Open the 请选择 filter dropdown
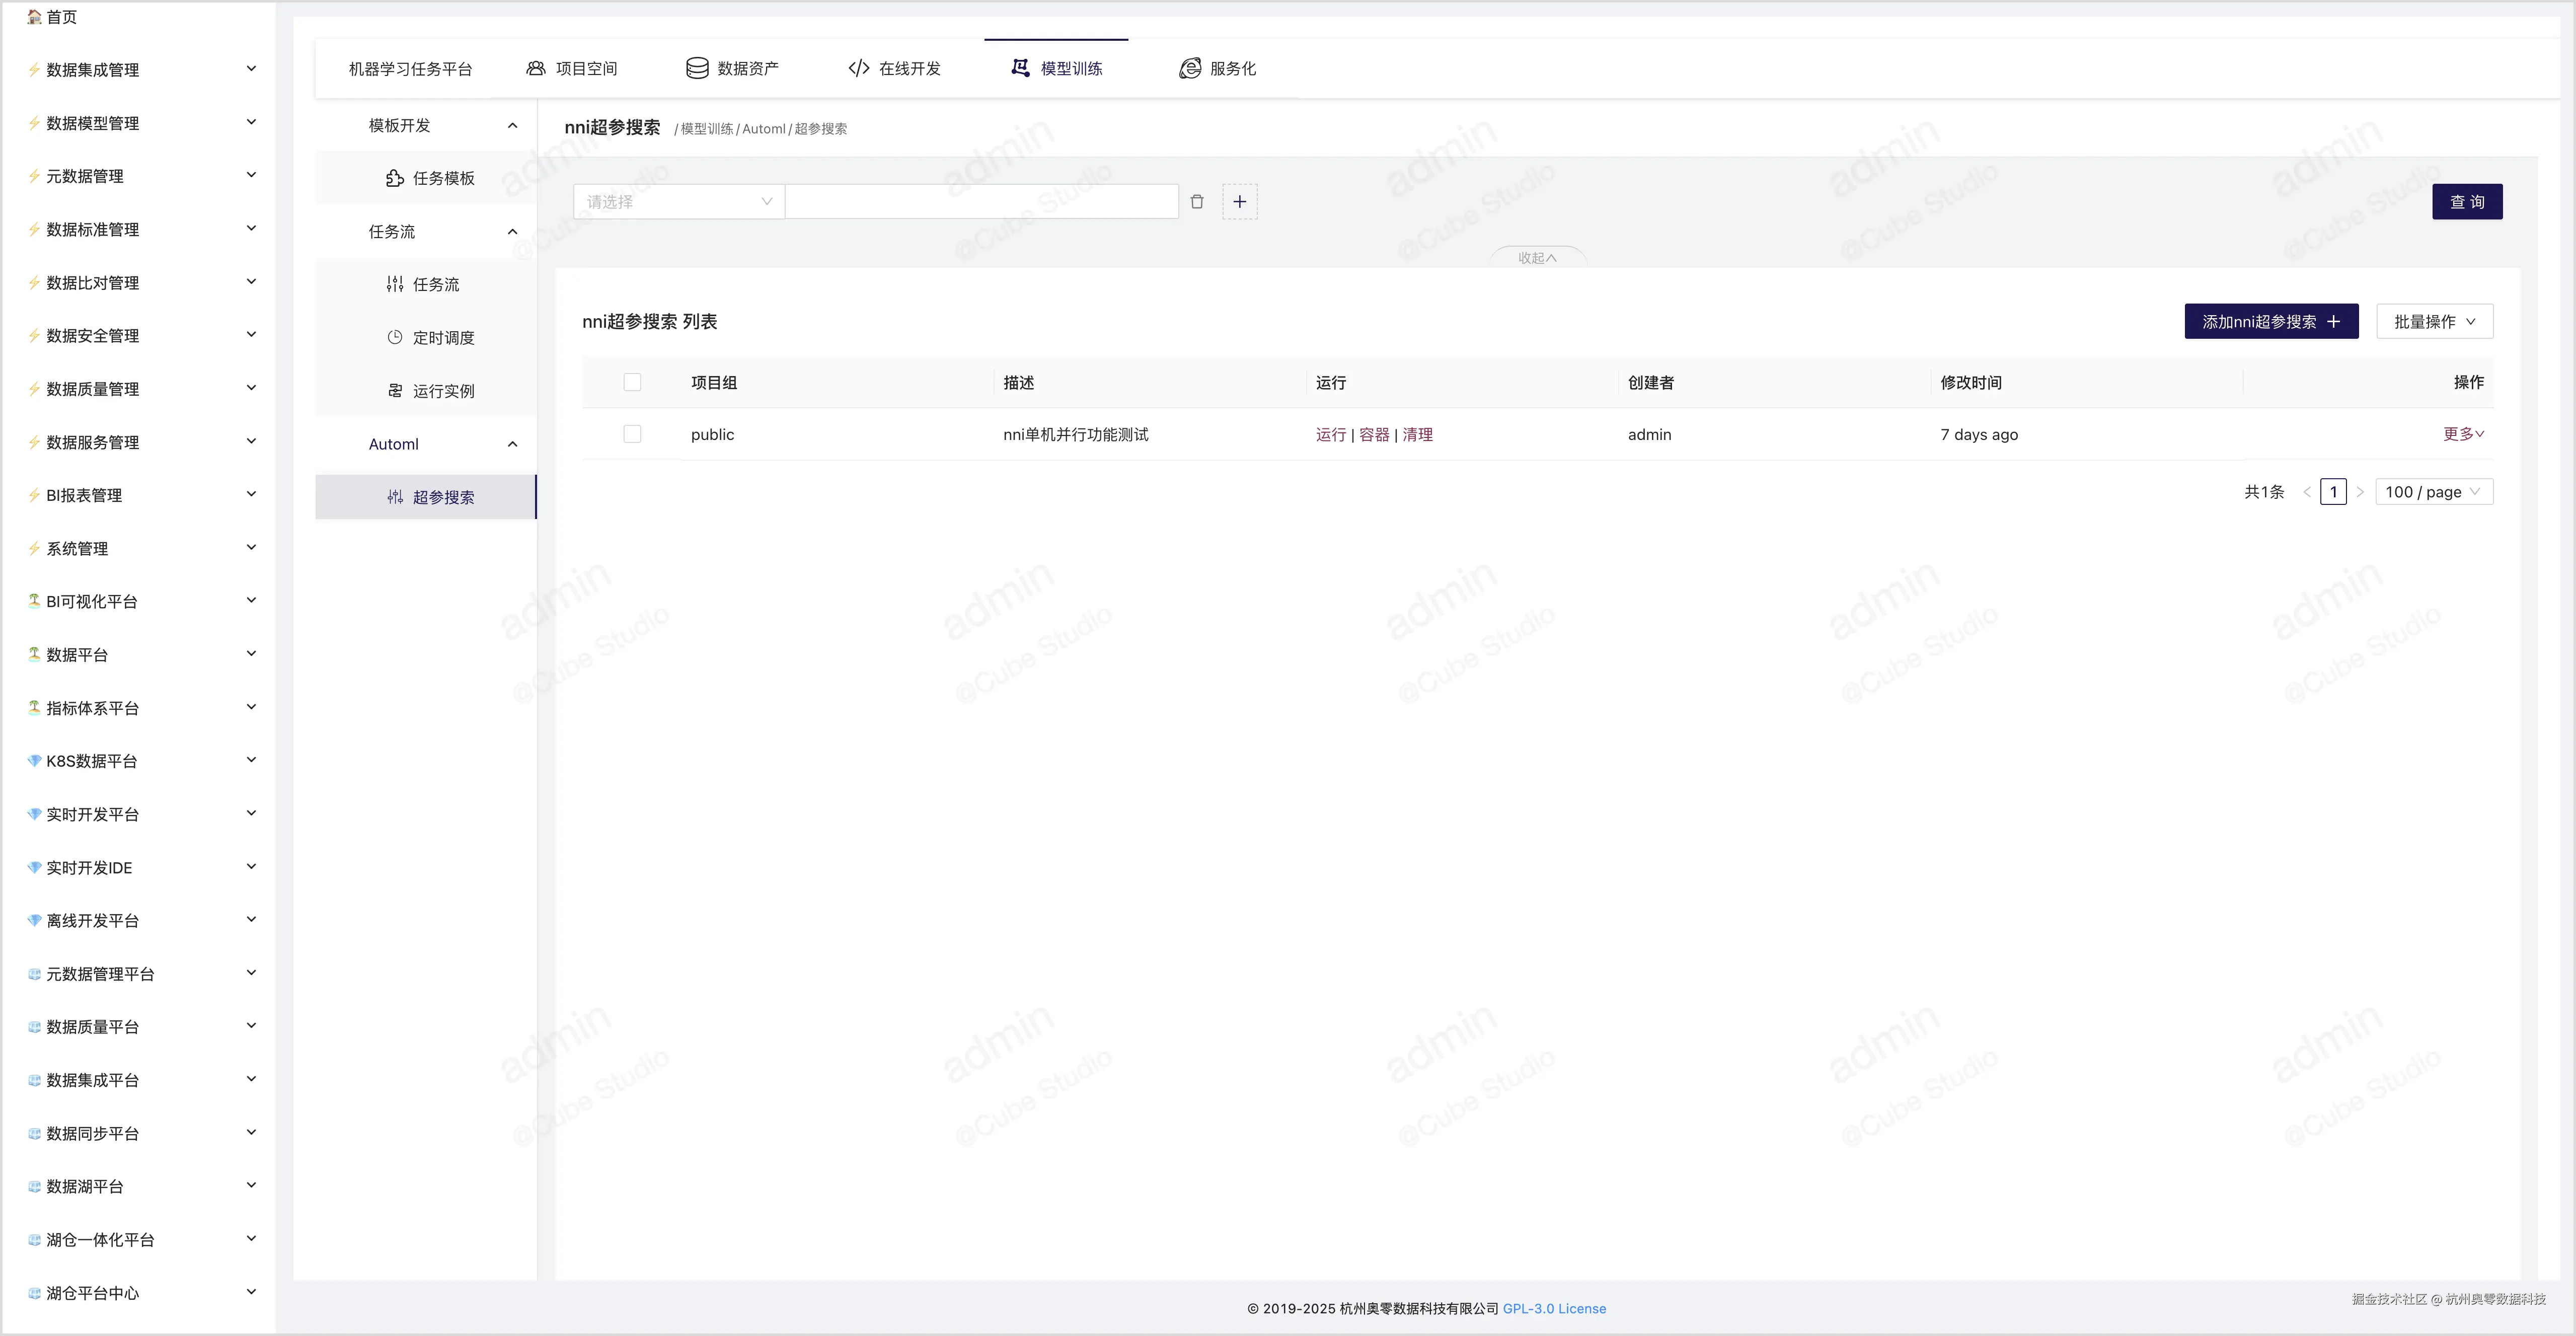The height and width of the screenshot is (1336, 2576). coord(678,202)
